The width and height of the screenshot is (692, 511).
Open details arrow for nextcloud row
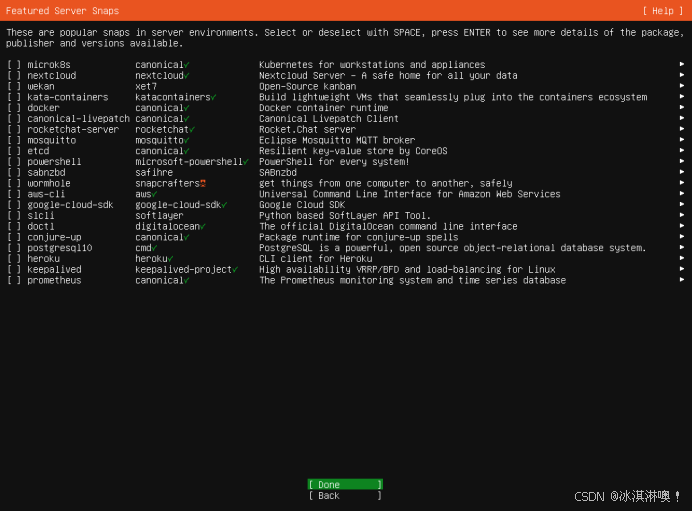click(x=682, y=75)
